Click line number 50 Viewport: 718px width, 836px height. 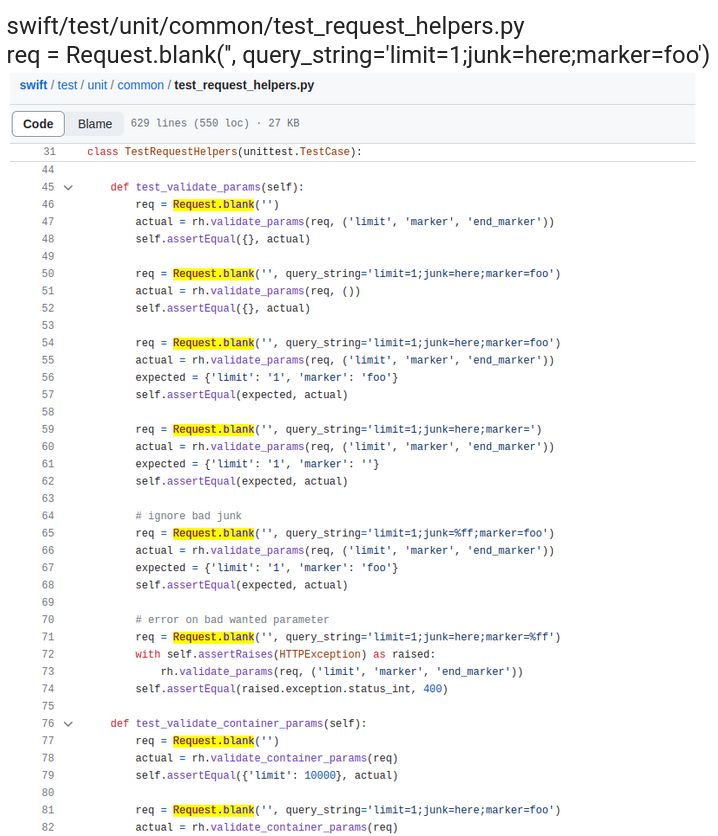pos(48,274)
